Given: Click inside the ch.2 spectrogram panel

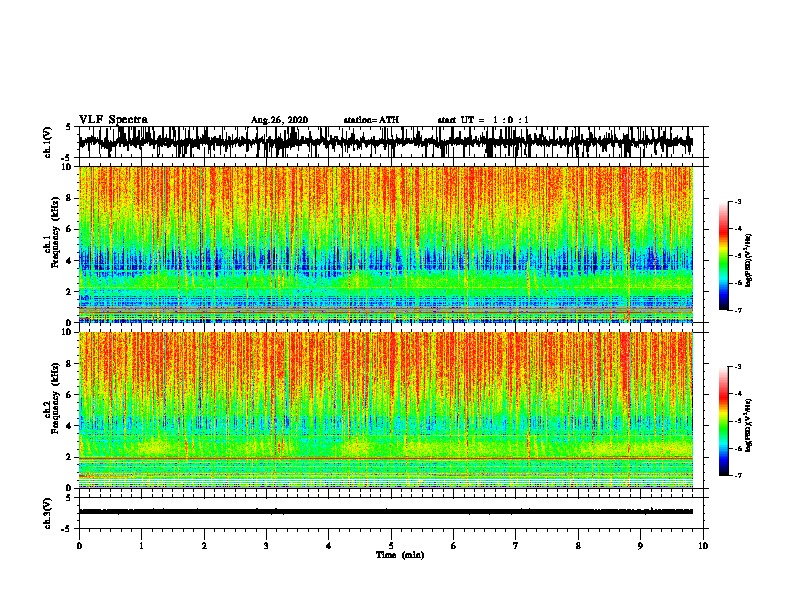Looking at the screenshot, I should 386,410.
